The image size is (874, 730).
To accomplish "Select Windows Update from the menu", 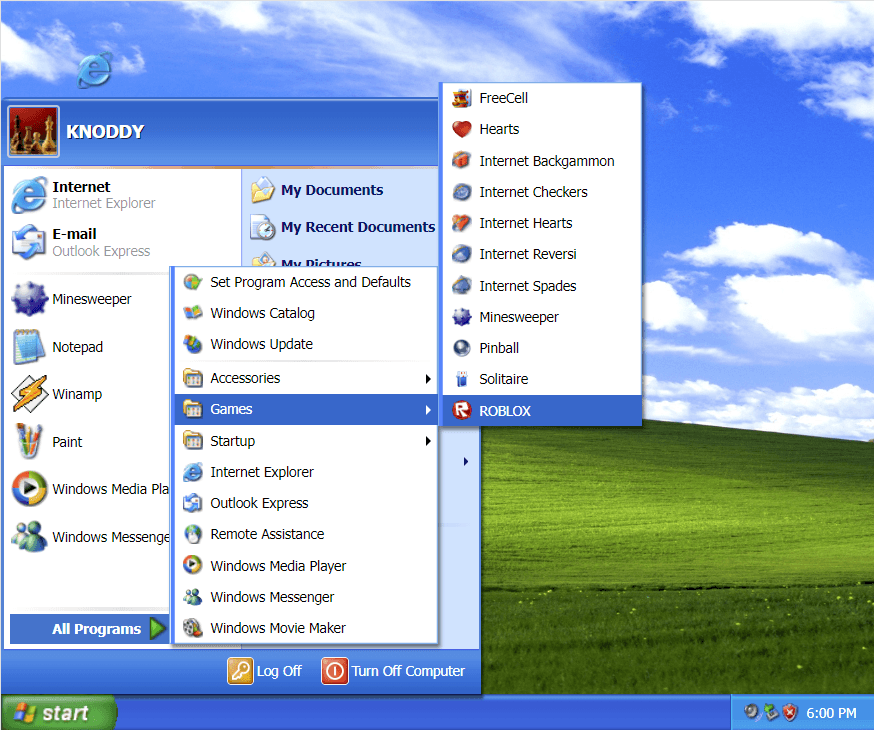I will click(x=262, y=343).
